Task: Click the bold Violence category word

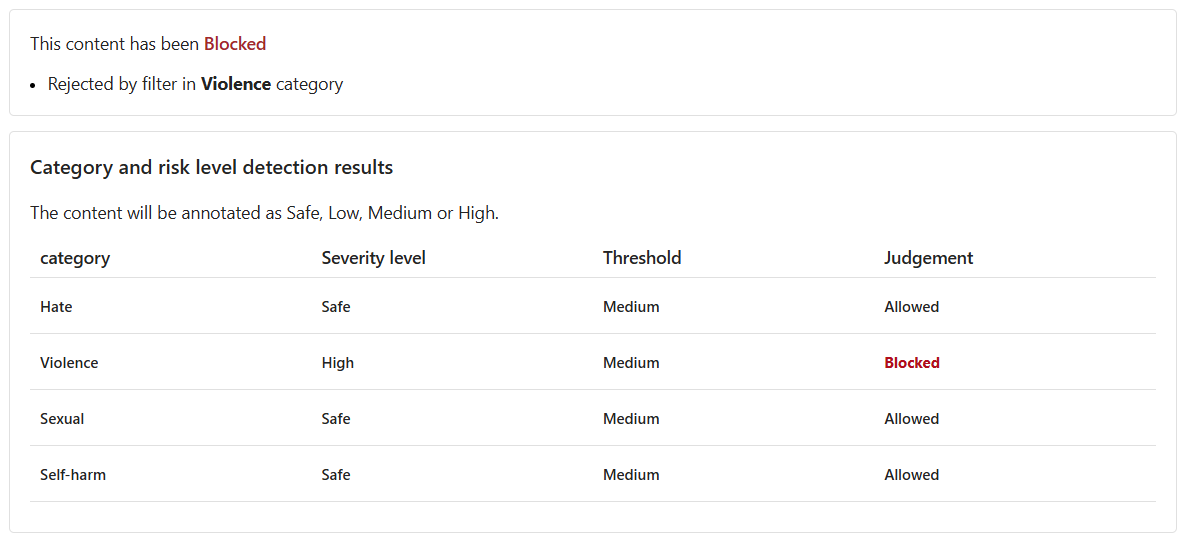Action: [x=235, y=84]
